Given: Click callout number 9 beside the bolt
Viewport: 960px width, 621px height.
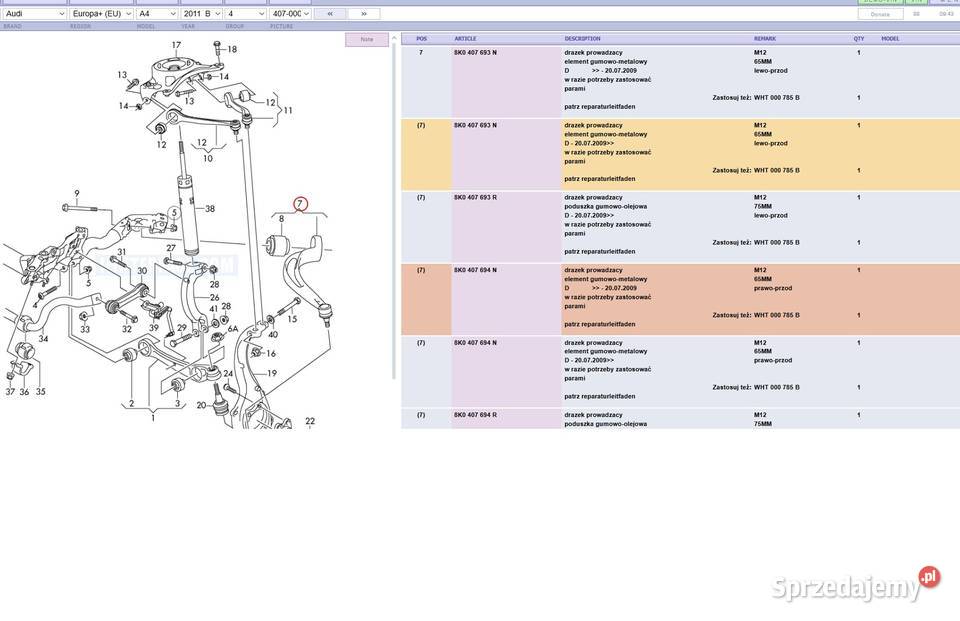Looking at the screenshot, I should click(x=76, y=193).
